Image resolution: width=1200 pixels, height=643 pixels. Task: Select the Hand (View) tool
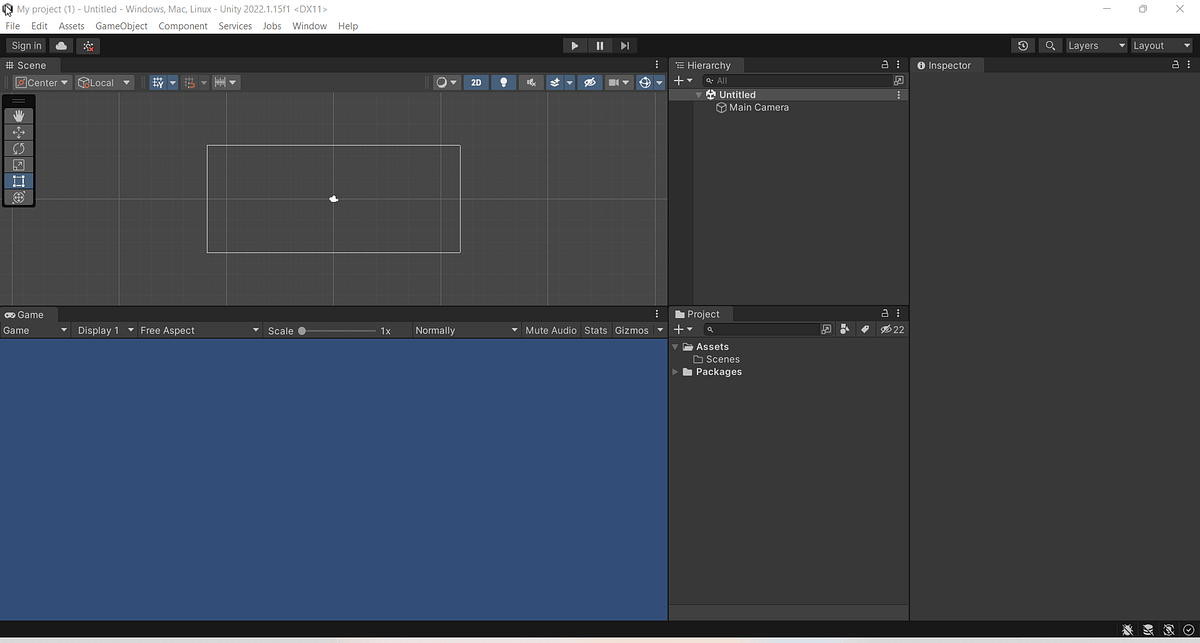point(18,115)
